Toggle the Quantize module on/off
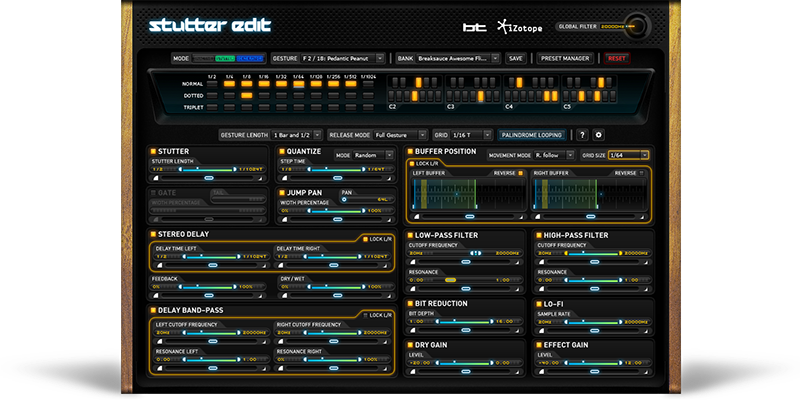The height and width of the screenshot is (400, 800). pyautogui.click(x=282, y=152)
